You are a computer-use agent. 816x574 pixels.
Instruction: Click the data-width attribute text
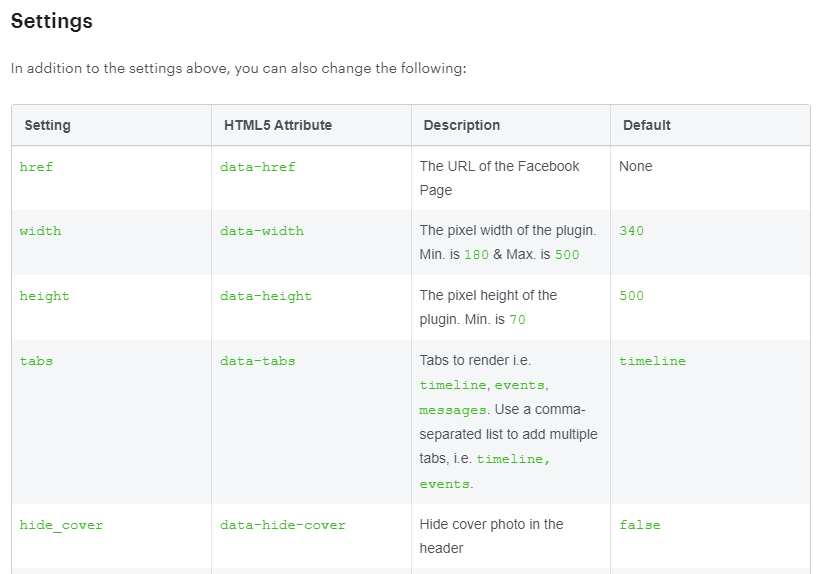coord(262,231)
